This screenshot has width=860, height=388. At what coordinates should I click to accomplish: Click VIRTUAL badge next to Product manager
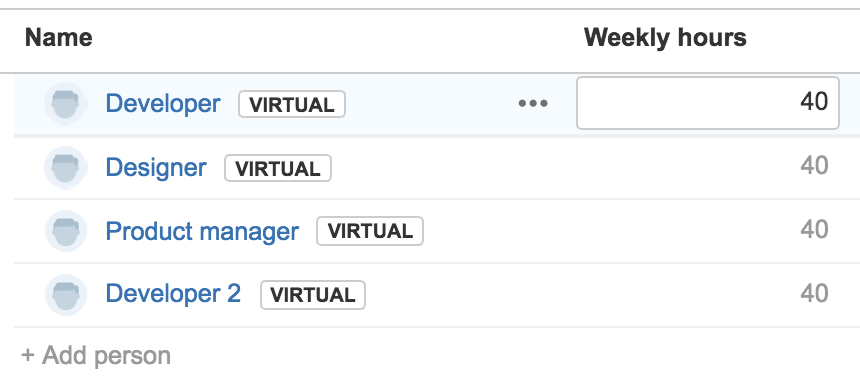pyautogui.click(x=370, y=231)
